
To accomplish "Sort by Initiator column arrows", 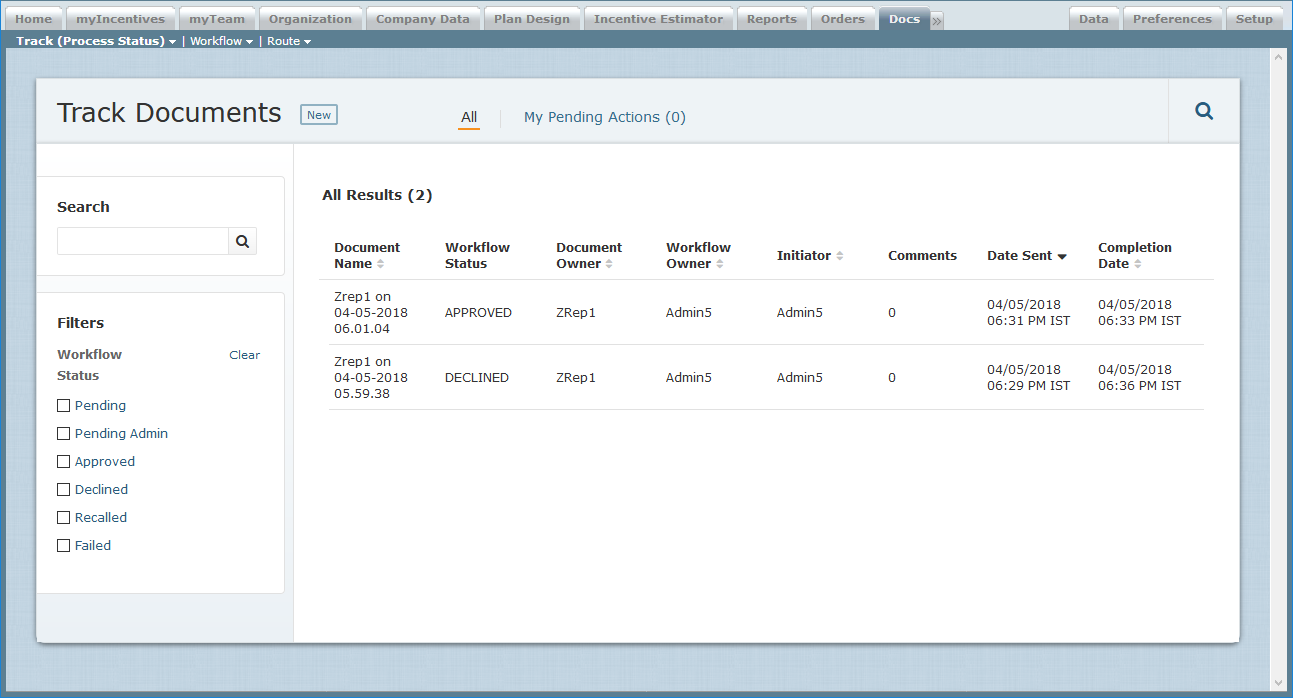I will 840,256.
